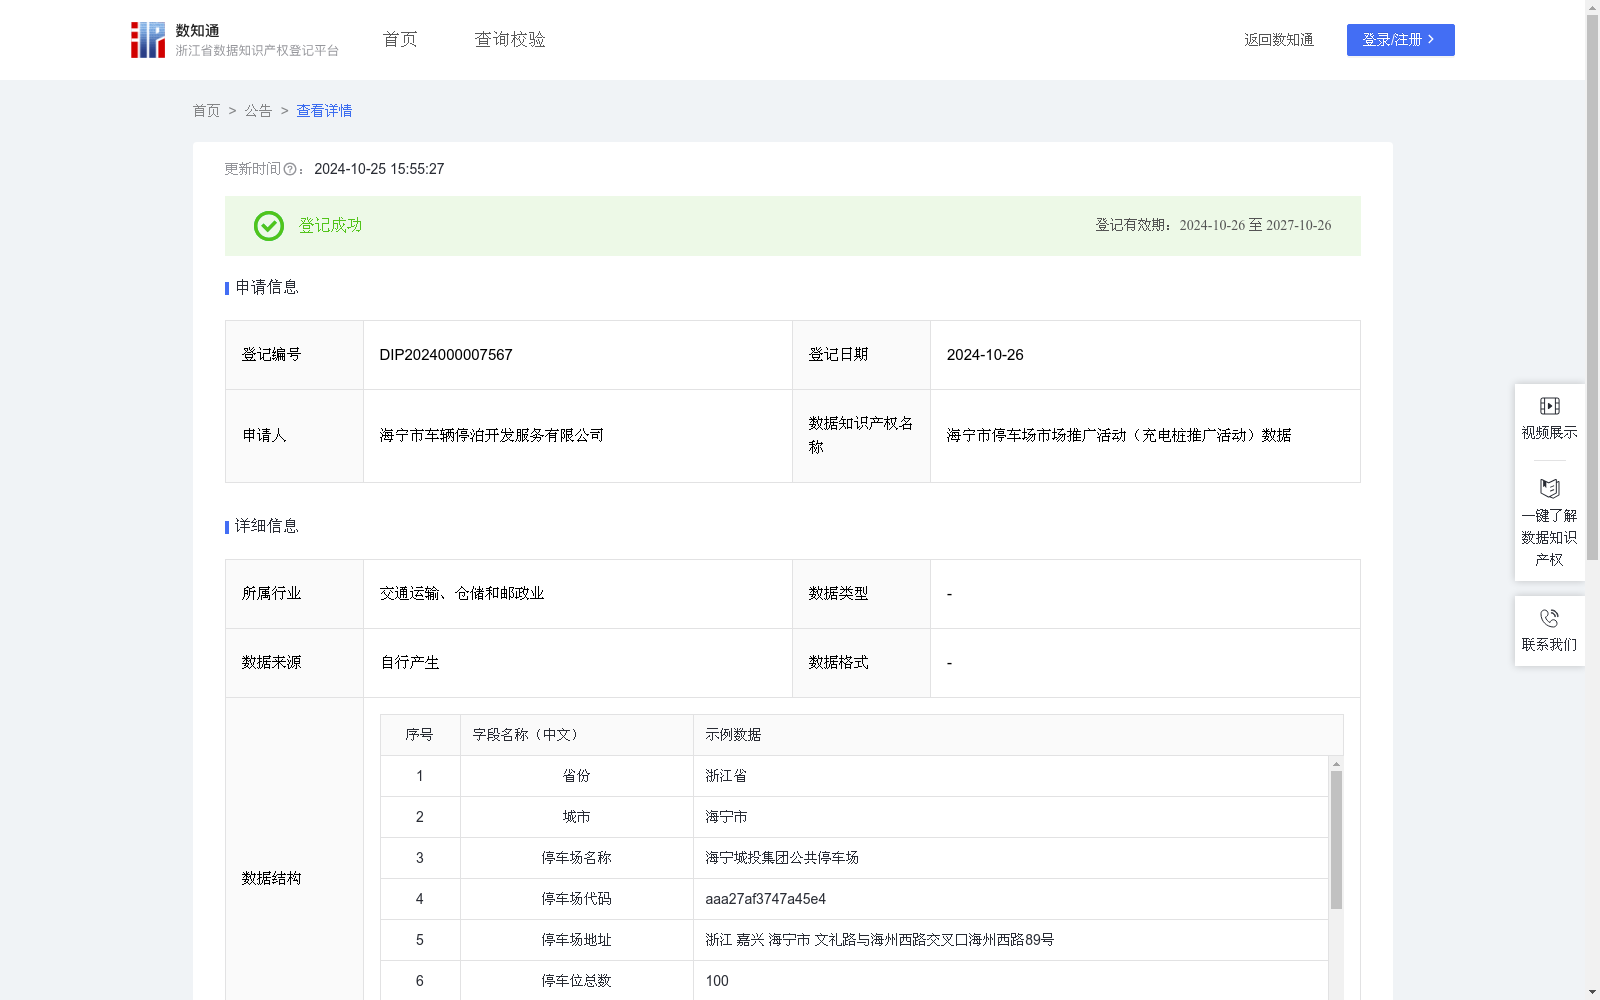Click the 申请人 label cell
This screenshot has width=1600, height=1000.
pyautogui.click(x=294, y=436)
